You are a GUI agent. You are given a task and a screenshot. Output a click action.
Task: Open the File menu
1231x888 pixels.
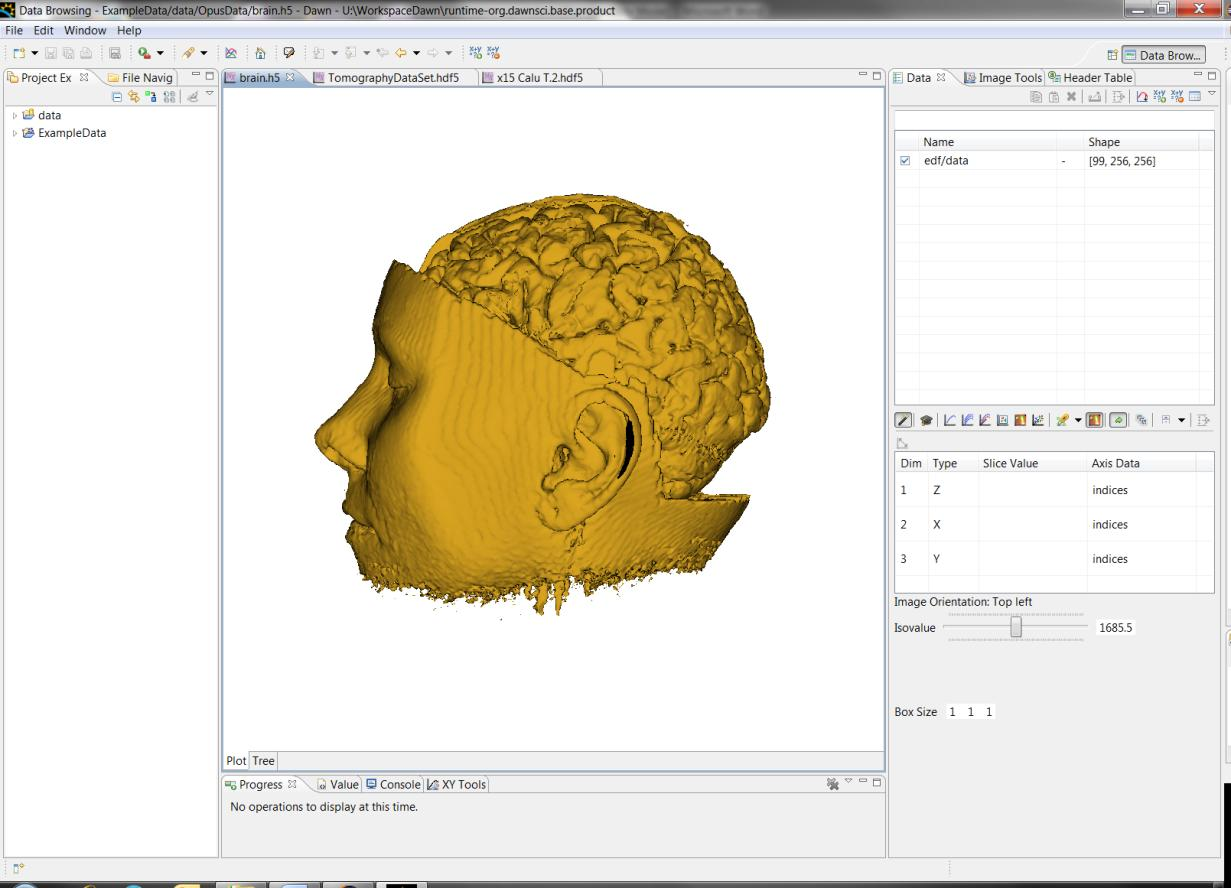pos(15,31)
